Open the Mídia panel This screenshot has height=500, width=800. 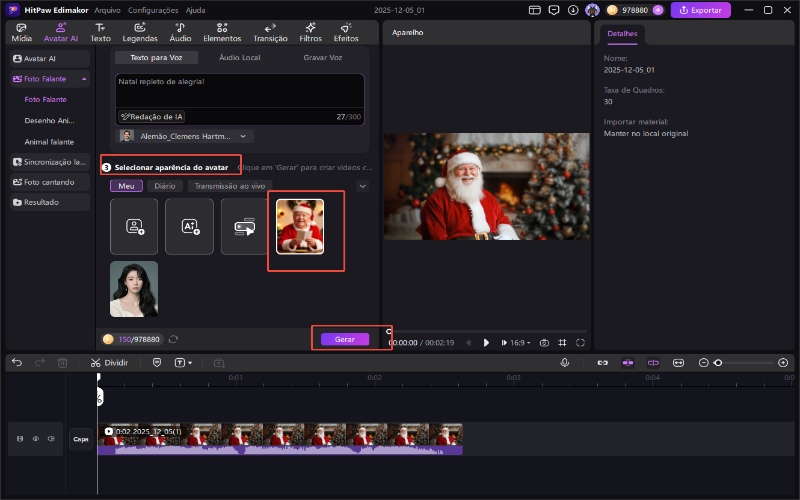click(x=21, y=33)
